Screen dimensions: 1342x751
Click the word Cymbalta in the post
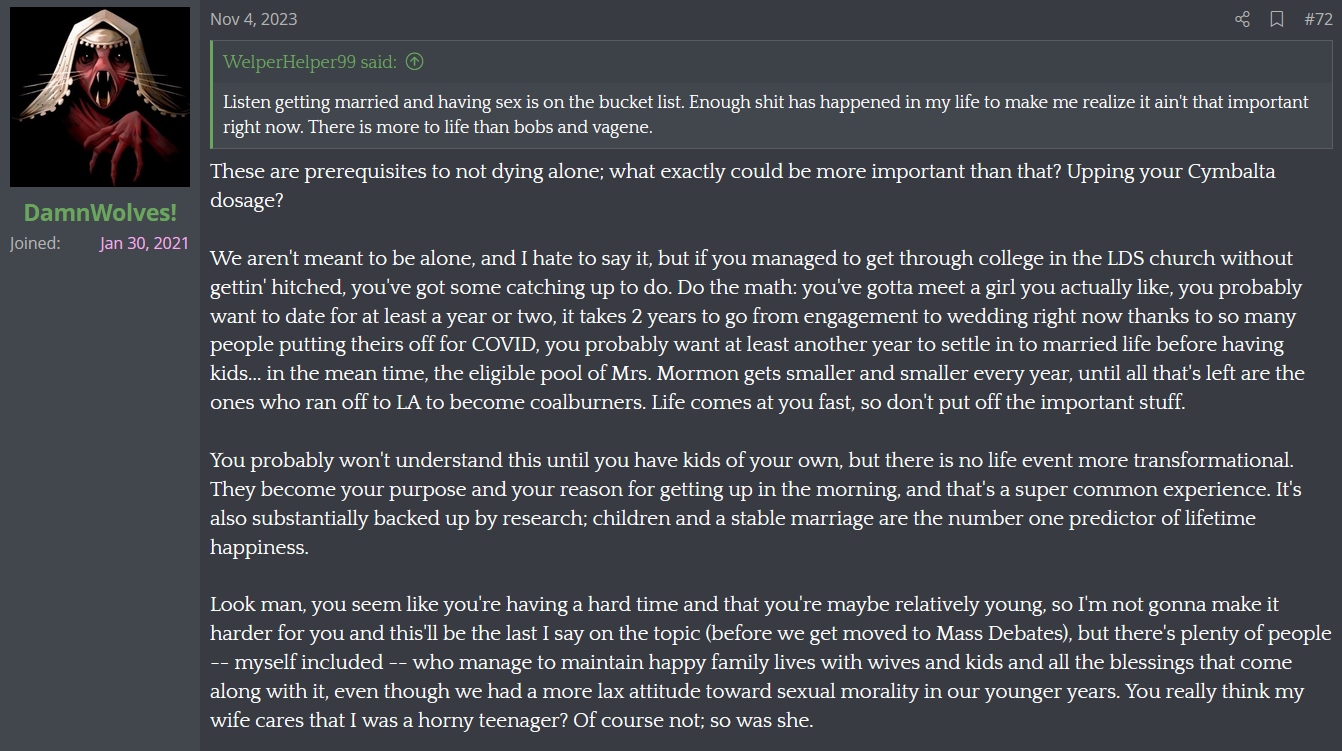click(1231, 172)
